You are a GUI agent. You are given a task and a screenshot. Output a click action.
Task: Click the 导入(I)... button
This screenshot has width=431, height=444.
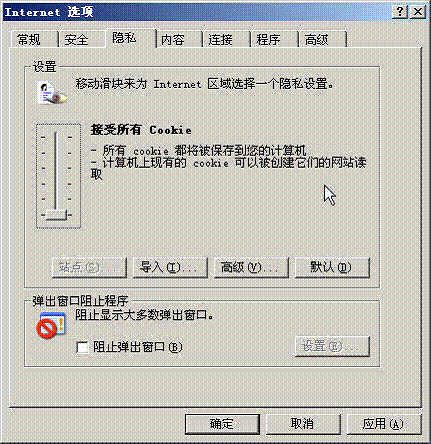pyautogui.click(x=170, y=267)
